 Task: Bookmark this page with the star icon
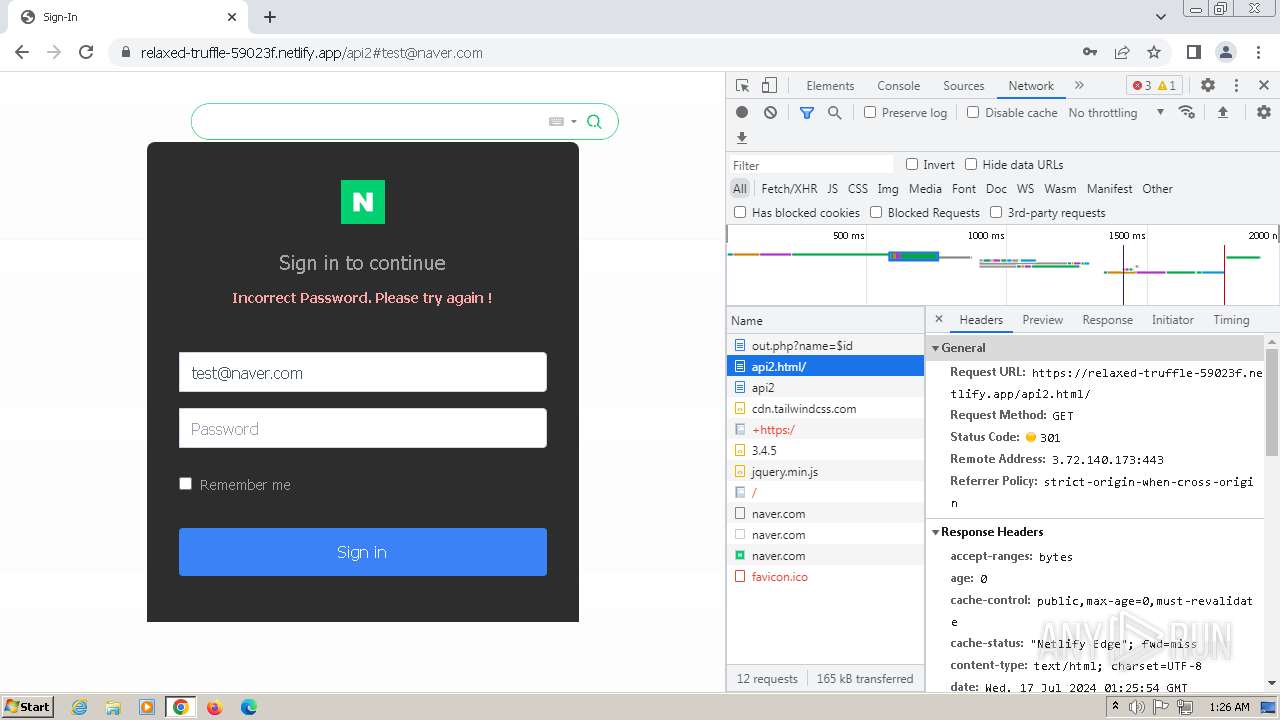[x=1154, y=52]
